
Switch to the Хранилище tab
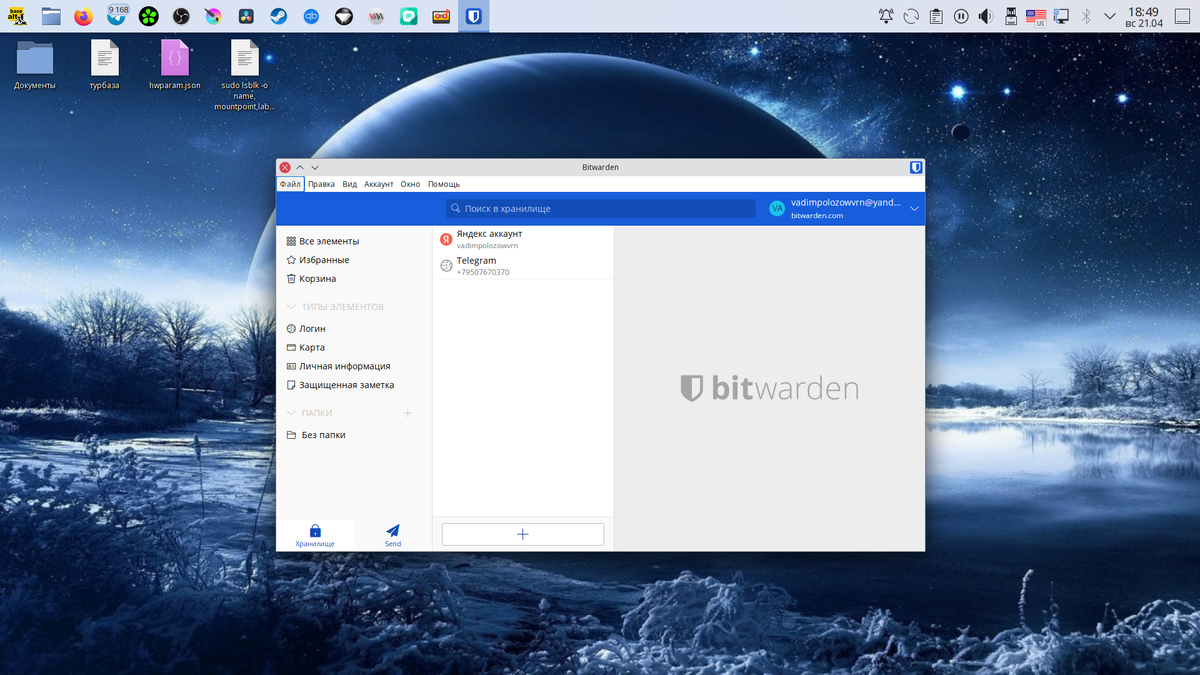pos(315,535)
